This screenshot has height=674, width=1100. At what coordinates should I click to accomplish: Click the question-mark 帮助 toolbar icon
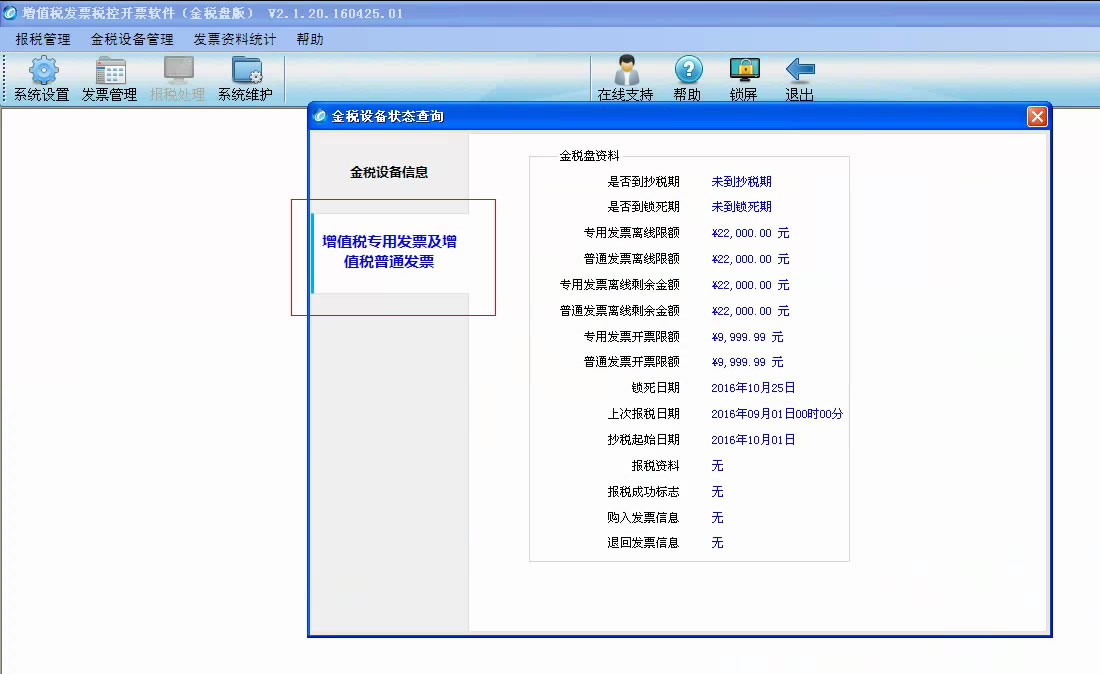687,79
